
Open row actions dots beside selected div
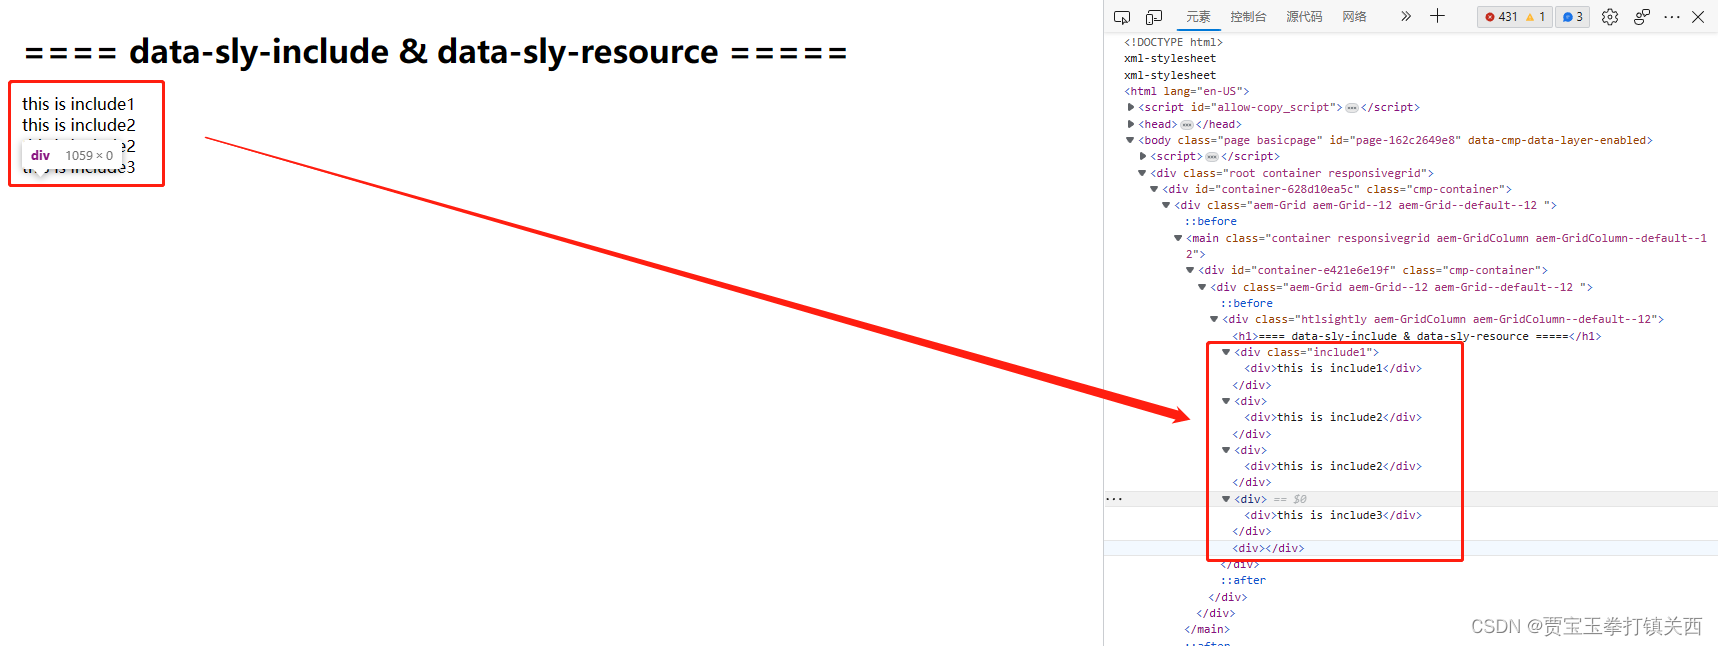[x=1114, y=498]
